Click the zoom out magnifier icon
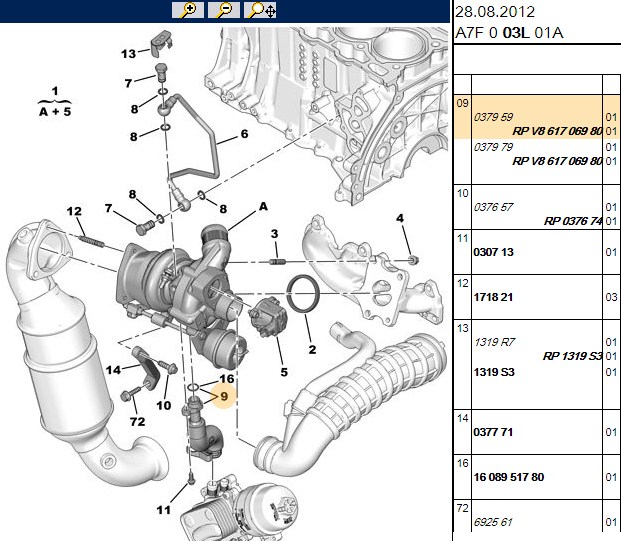The image size is (621, 541). click(224, 10)
